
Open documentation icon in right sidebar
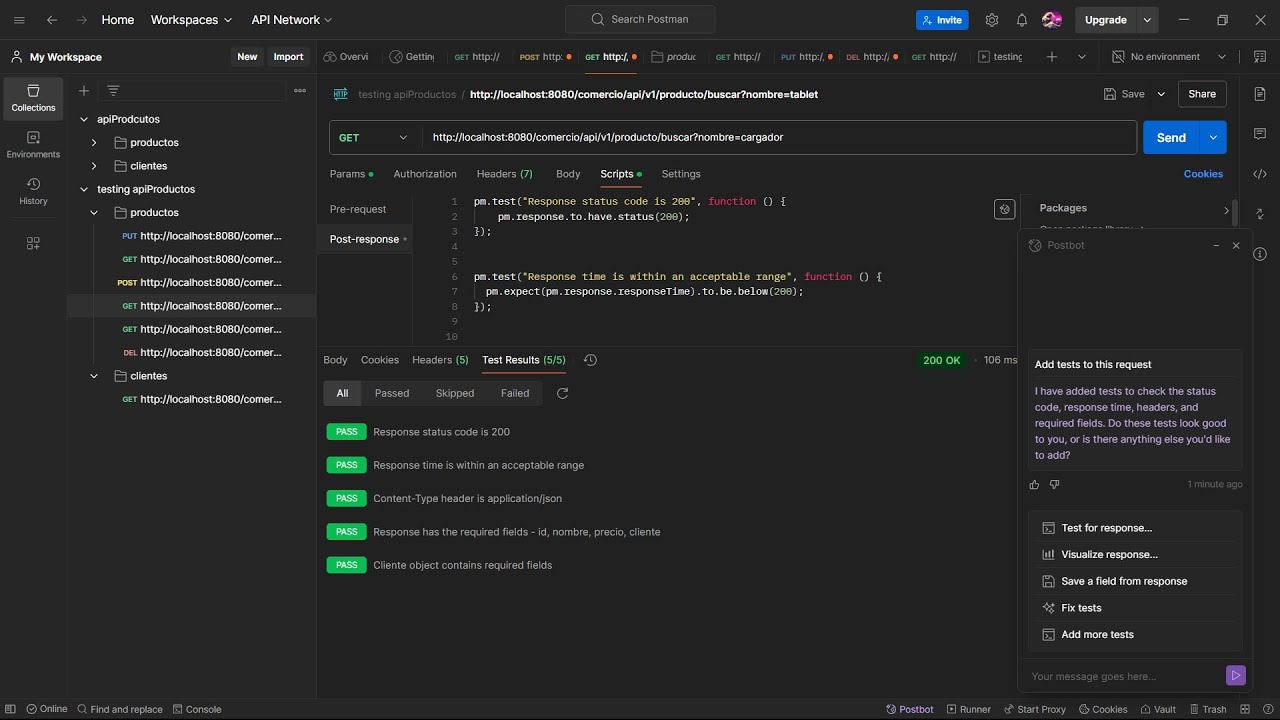pos(1260,94)
